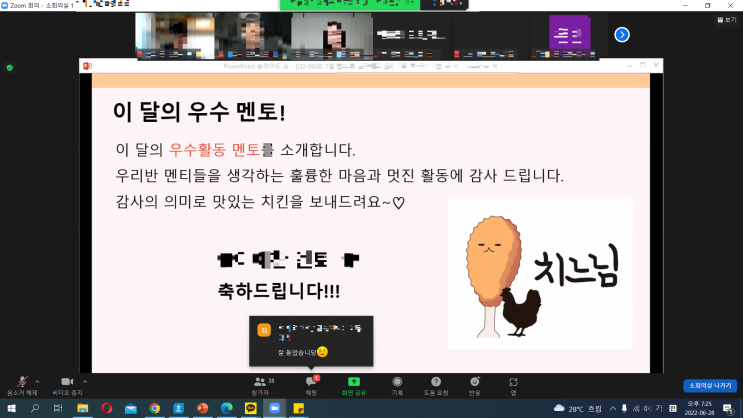Viewport: 743px width, 418px height.
Task: Open 반응 reactions menu
Action: click(474, 386)
